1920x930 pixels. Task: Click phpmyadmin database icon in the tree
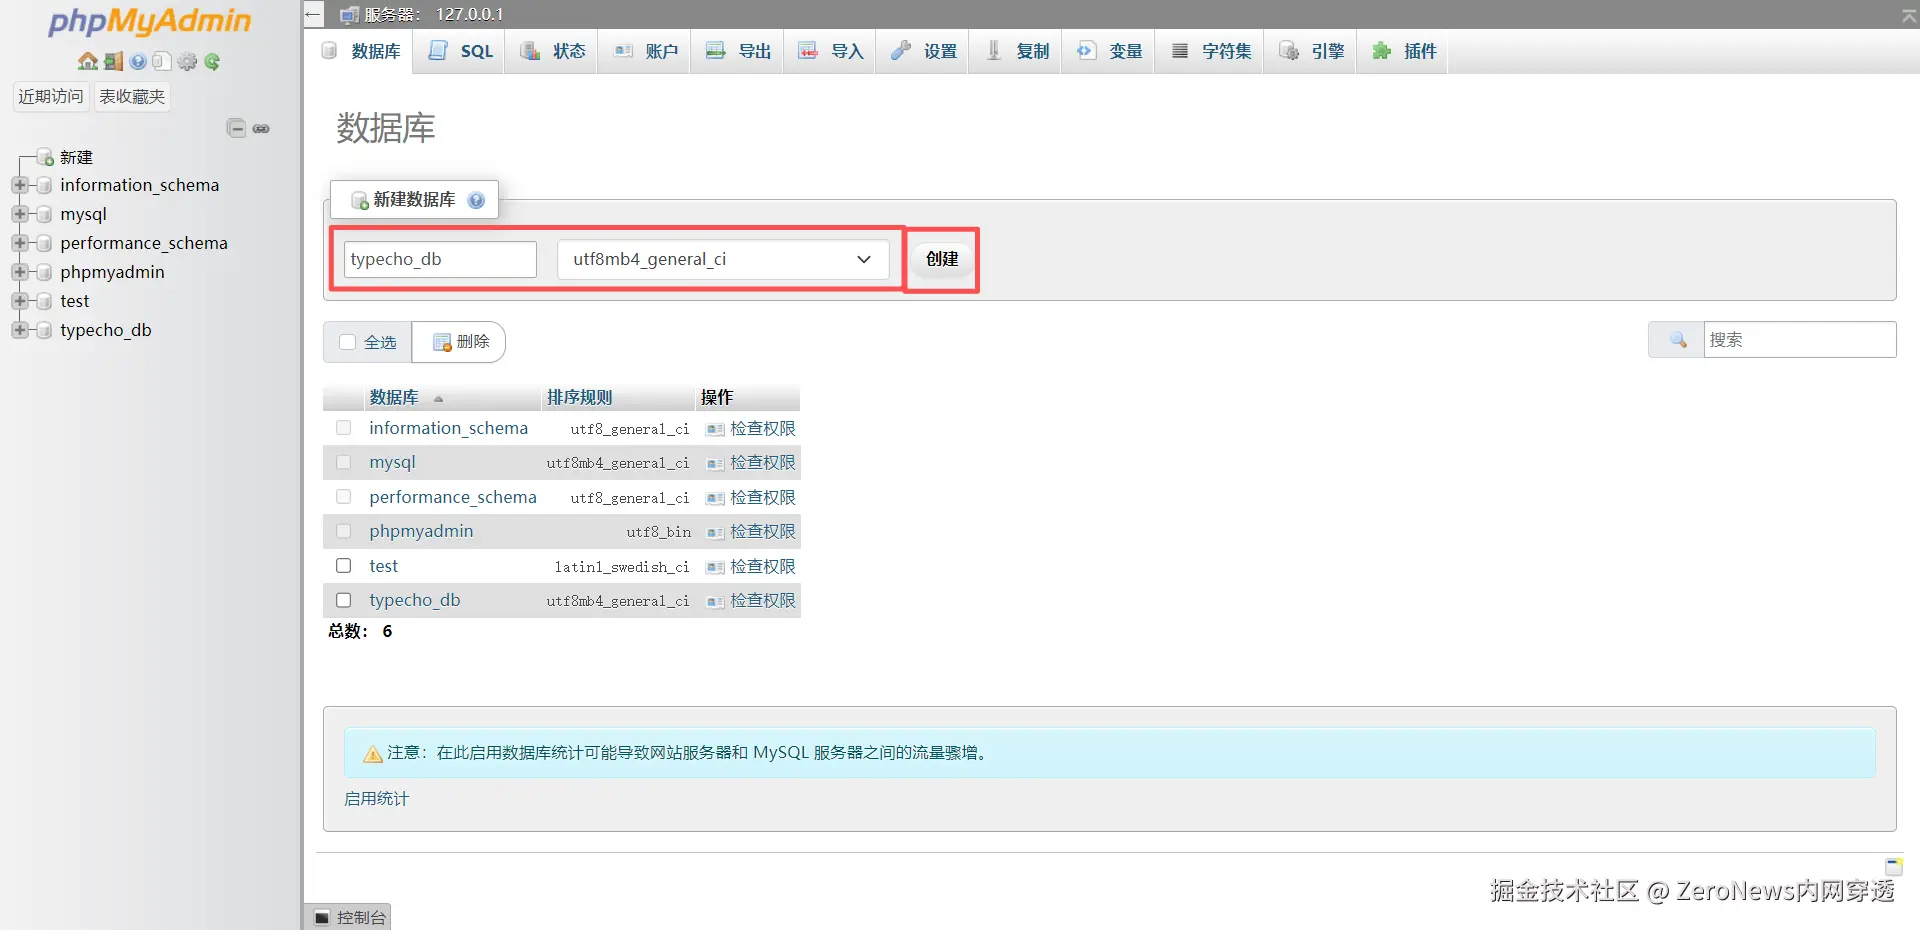(x=44, y=273)
